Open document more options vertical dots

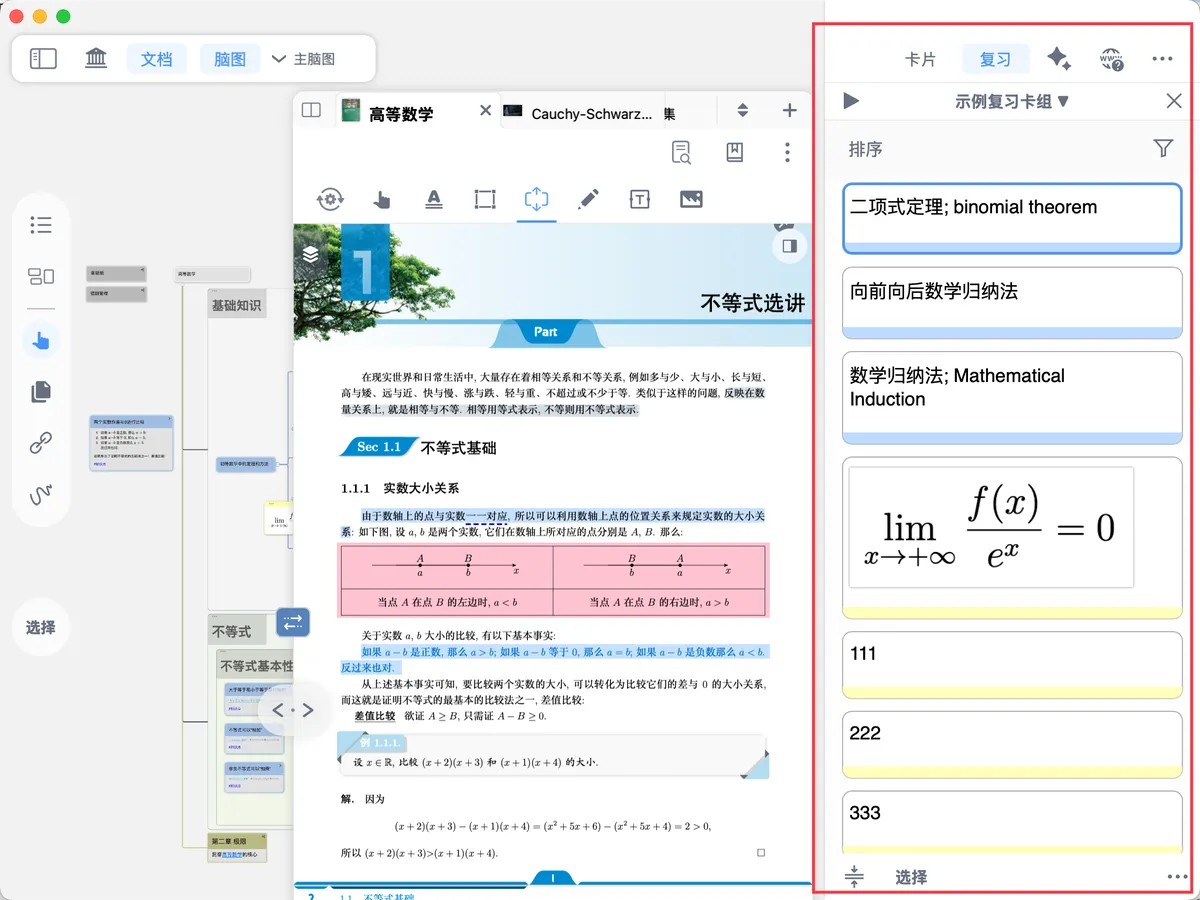click(788, 152)
